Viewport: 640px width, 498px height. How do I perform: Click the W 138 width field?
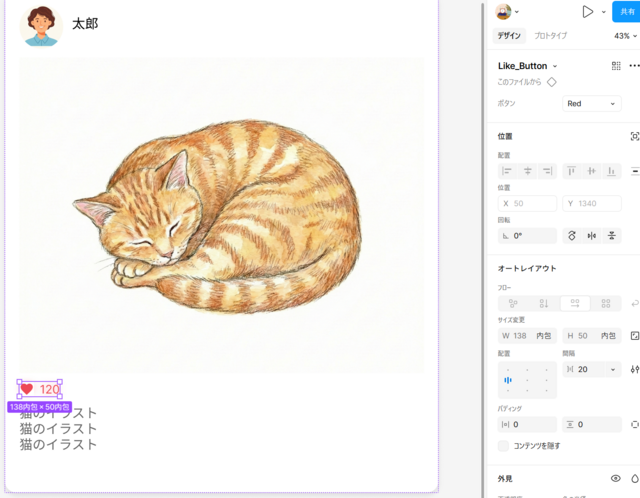pyautogui.click(x=527, y=336)
